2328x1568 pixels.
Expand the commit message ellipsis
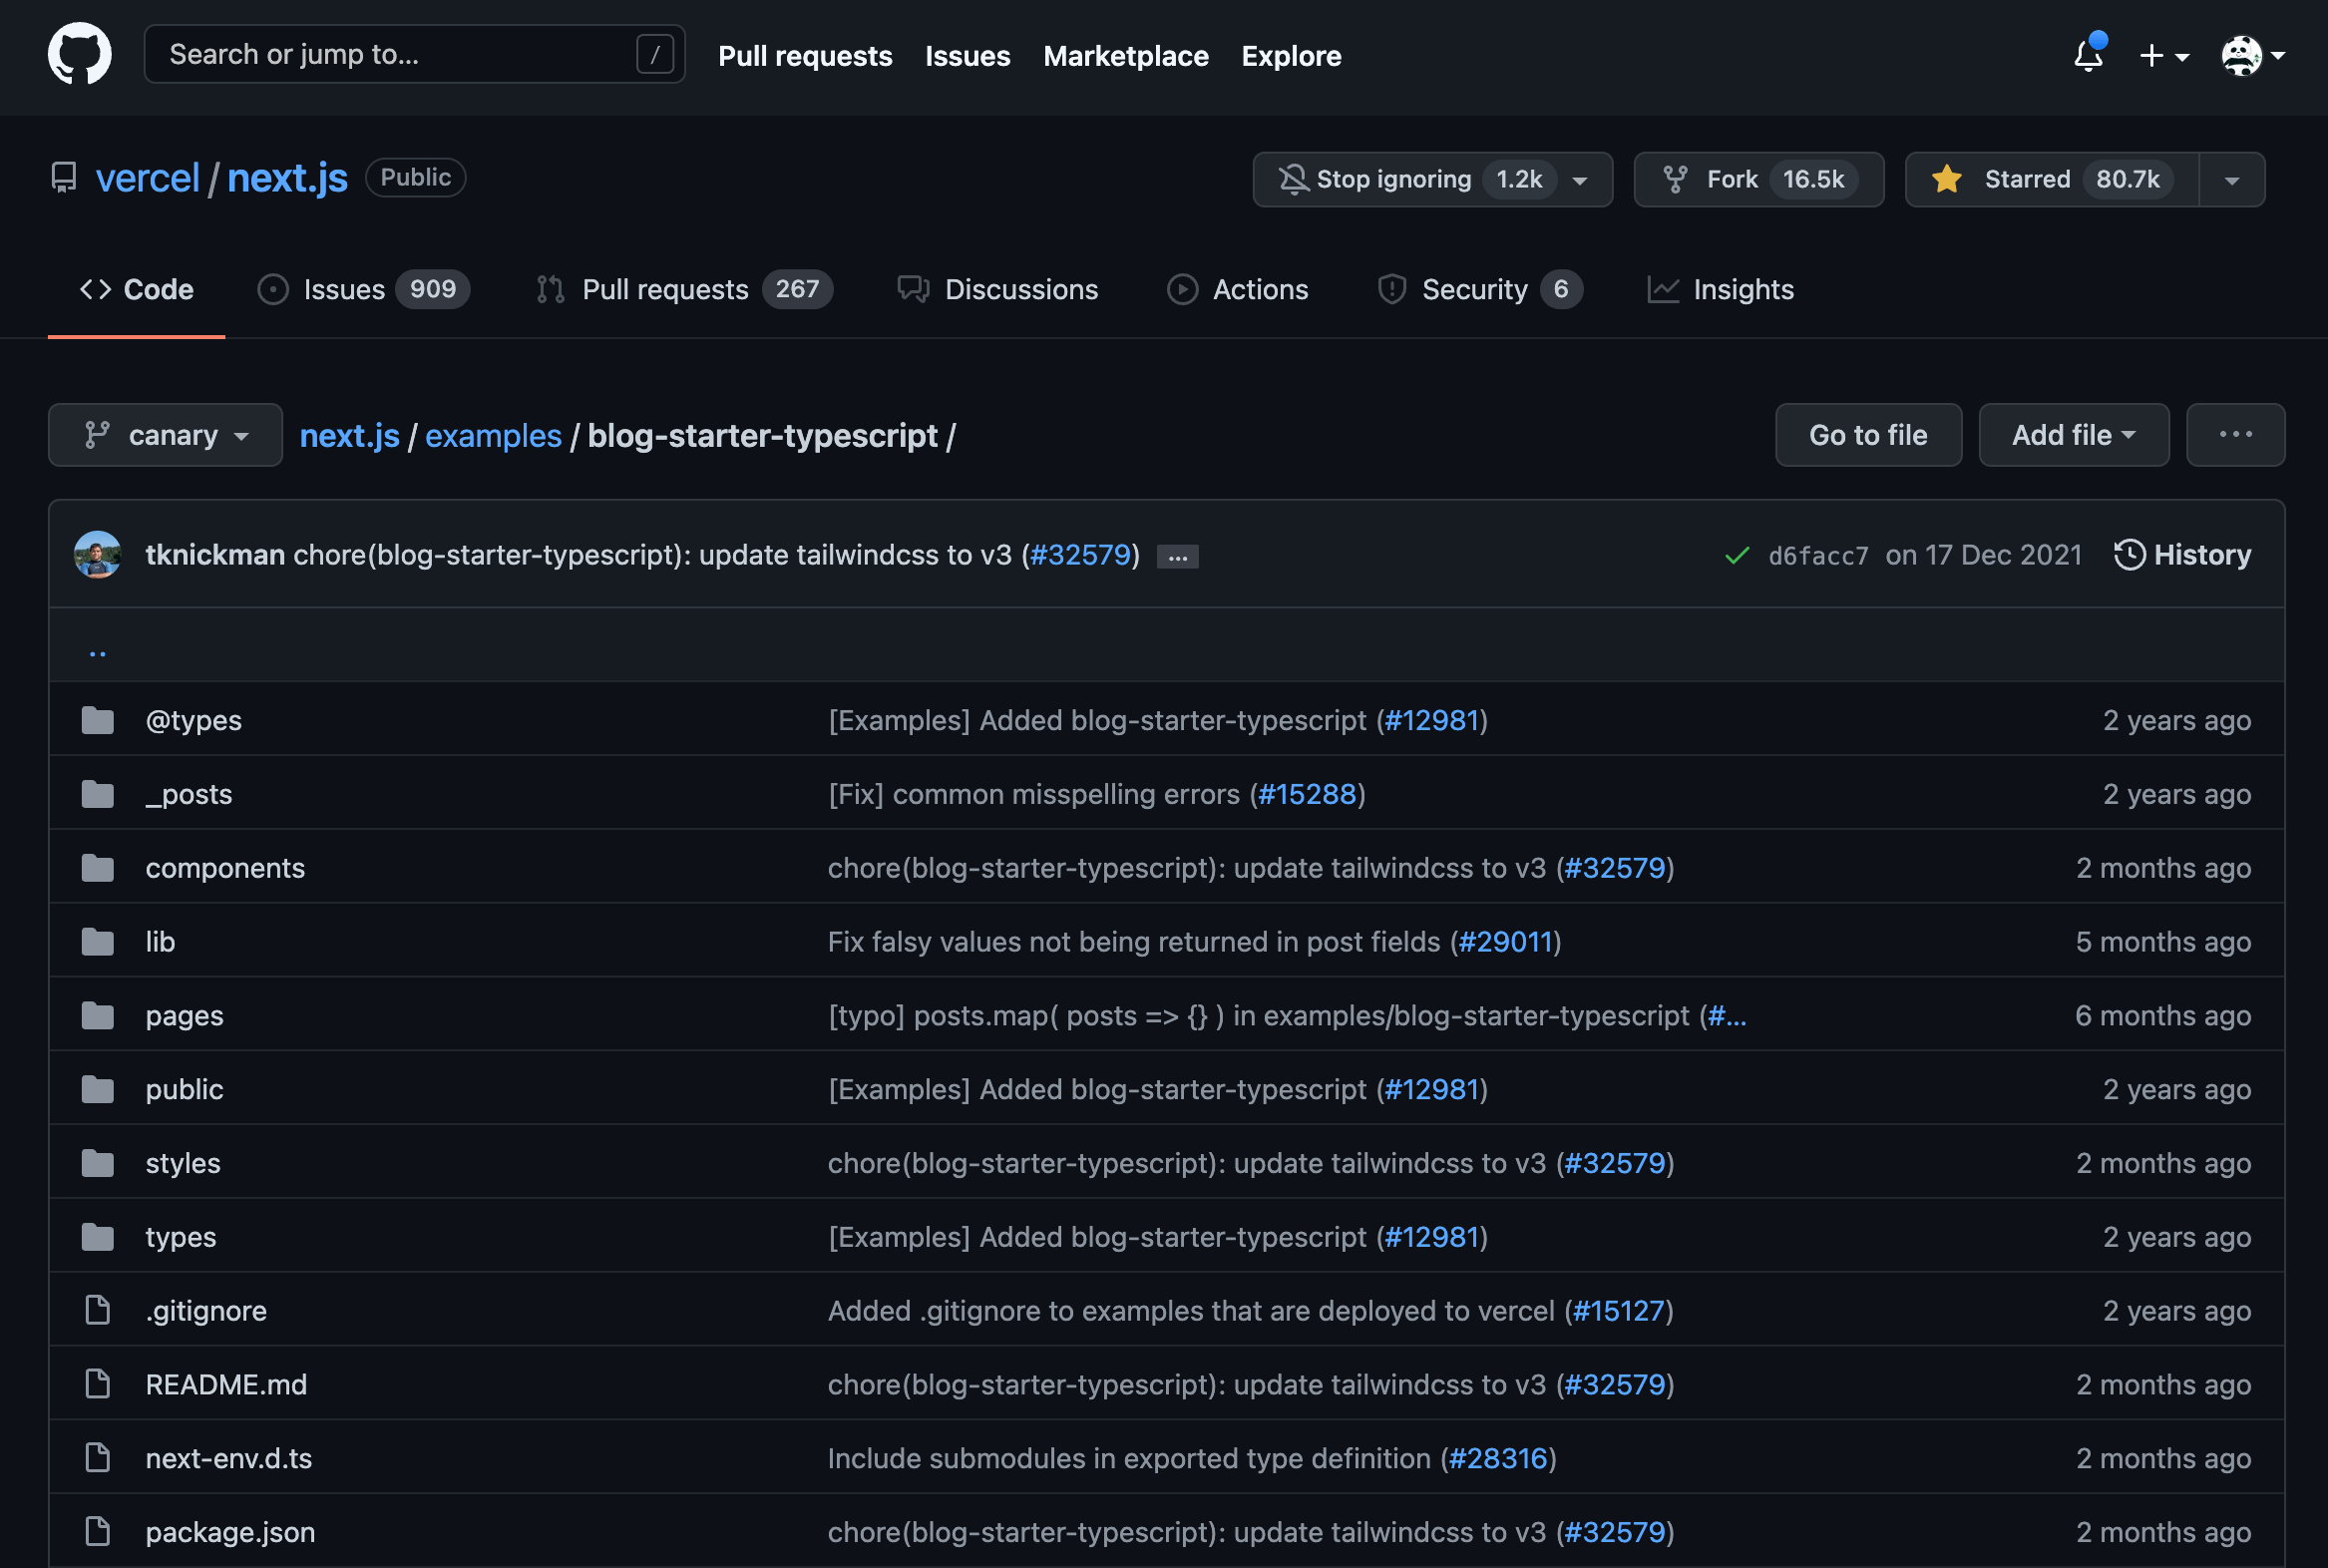coord(1177,557)
